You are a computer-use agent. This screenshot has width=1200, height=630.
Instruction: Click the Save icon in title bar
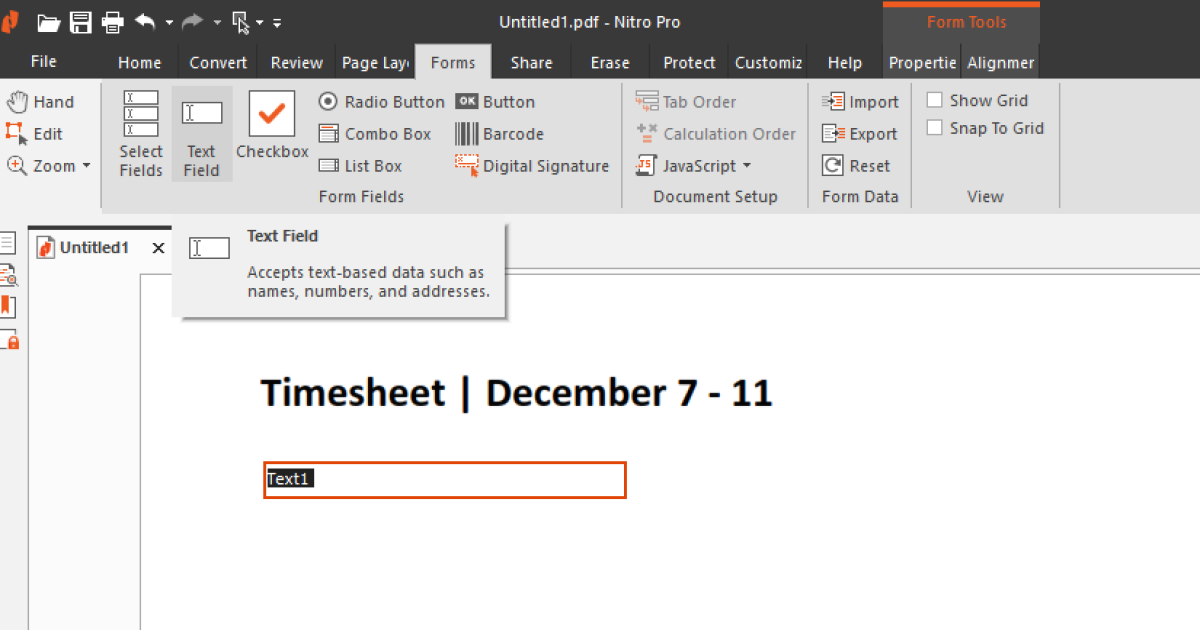pos(81,22)
